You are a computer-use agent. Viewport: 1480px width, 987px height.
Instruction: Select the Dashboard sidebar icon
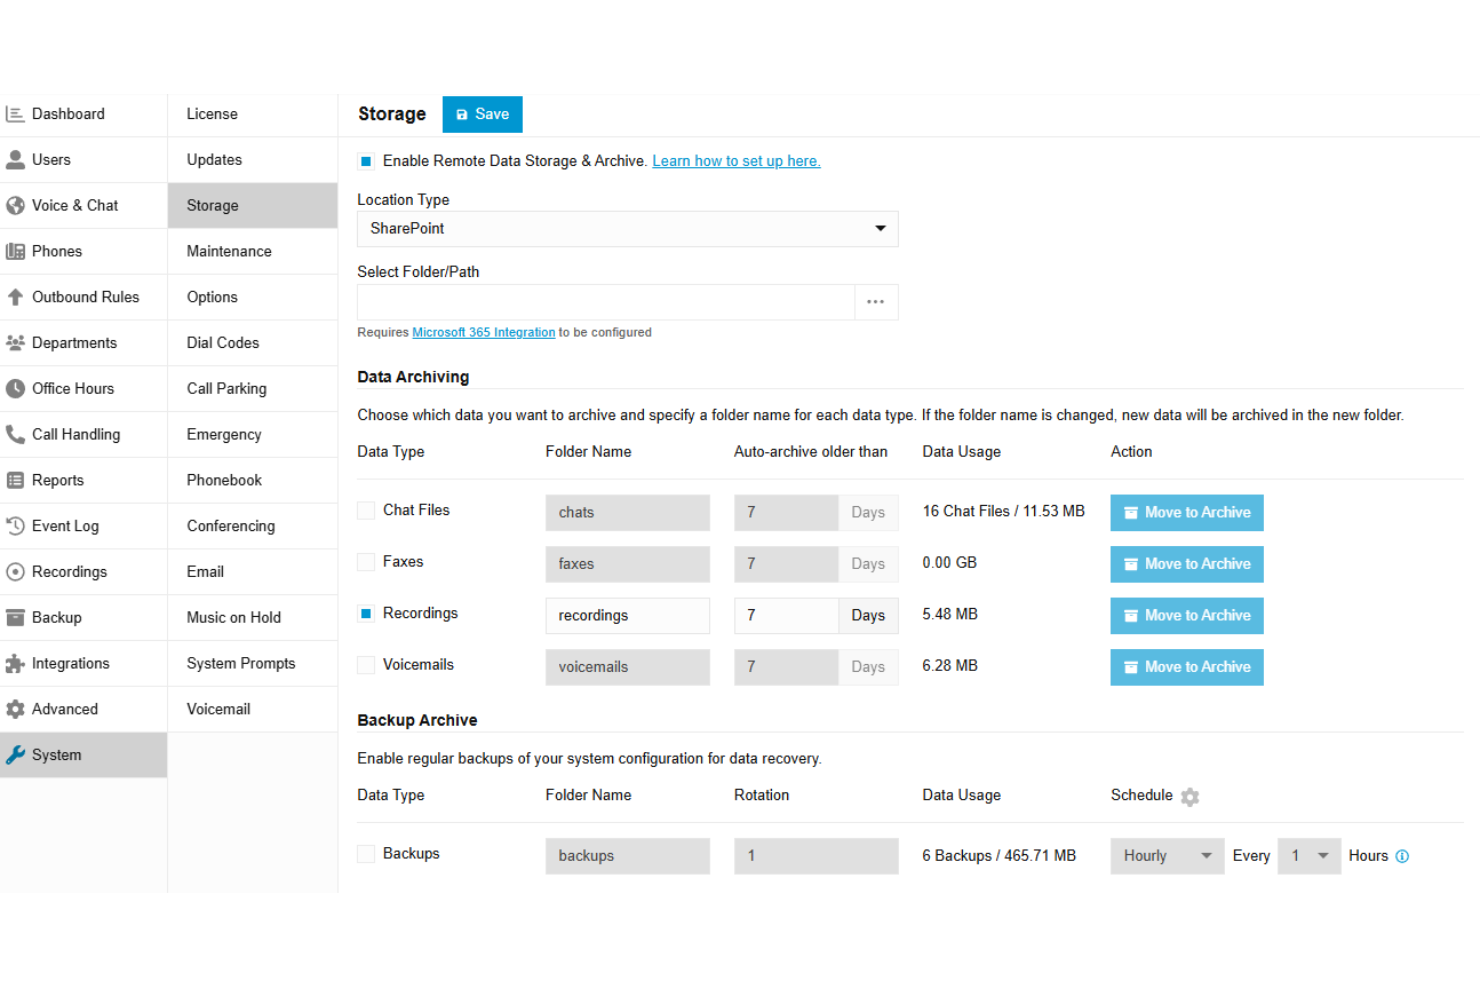(x=16, y=113)
